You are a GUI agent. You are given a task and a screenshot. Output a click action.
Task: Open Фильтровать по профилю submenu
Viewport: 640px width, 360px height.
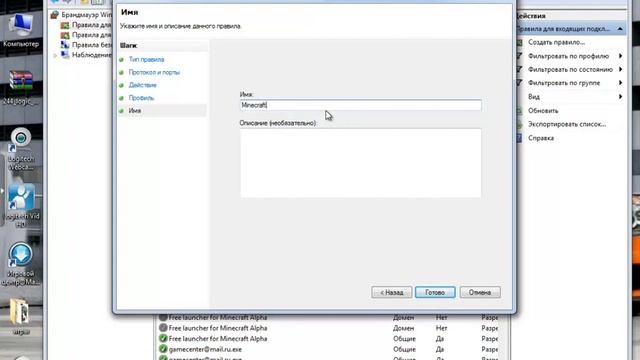(568, 56)
